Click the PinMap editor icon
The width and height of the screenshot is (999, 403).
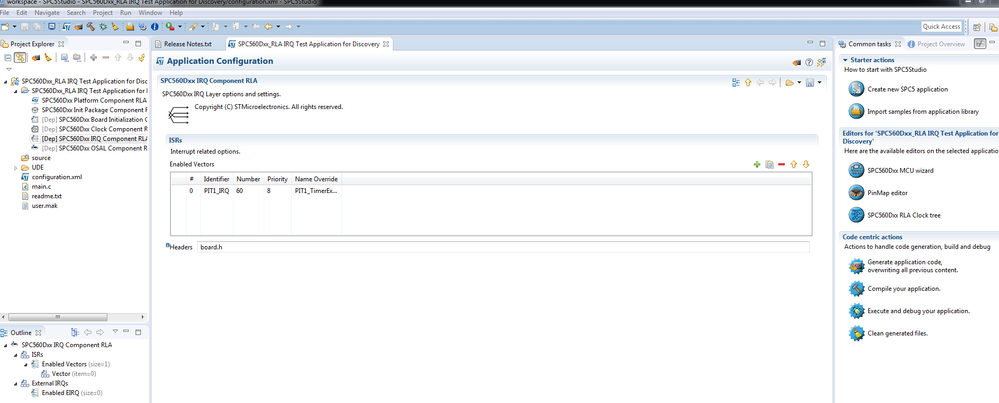click(856, 192)
